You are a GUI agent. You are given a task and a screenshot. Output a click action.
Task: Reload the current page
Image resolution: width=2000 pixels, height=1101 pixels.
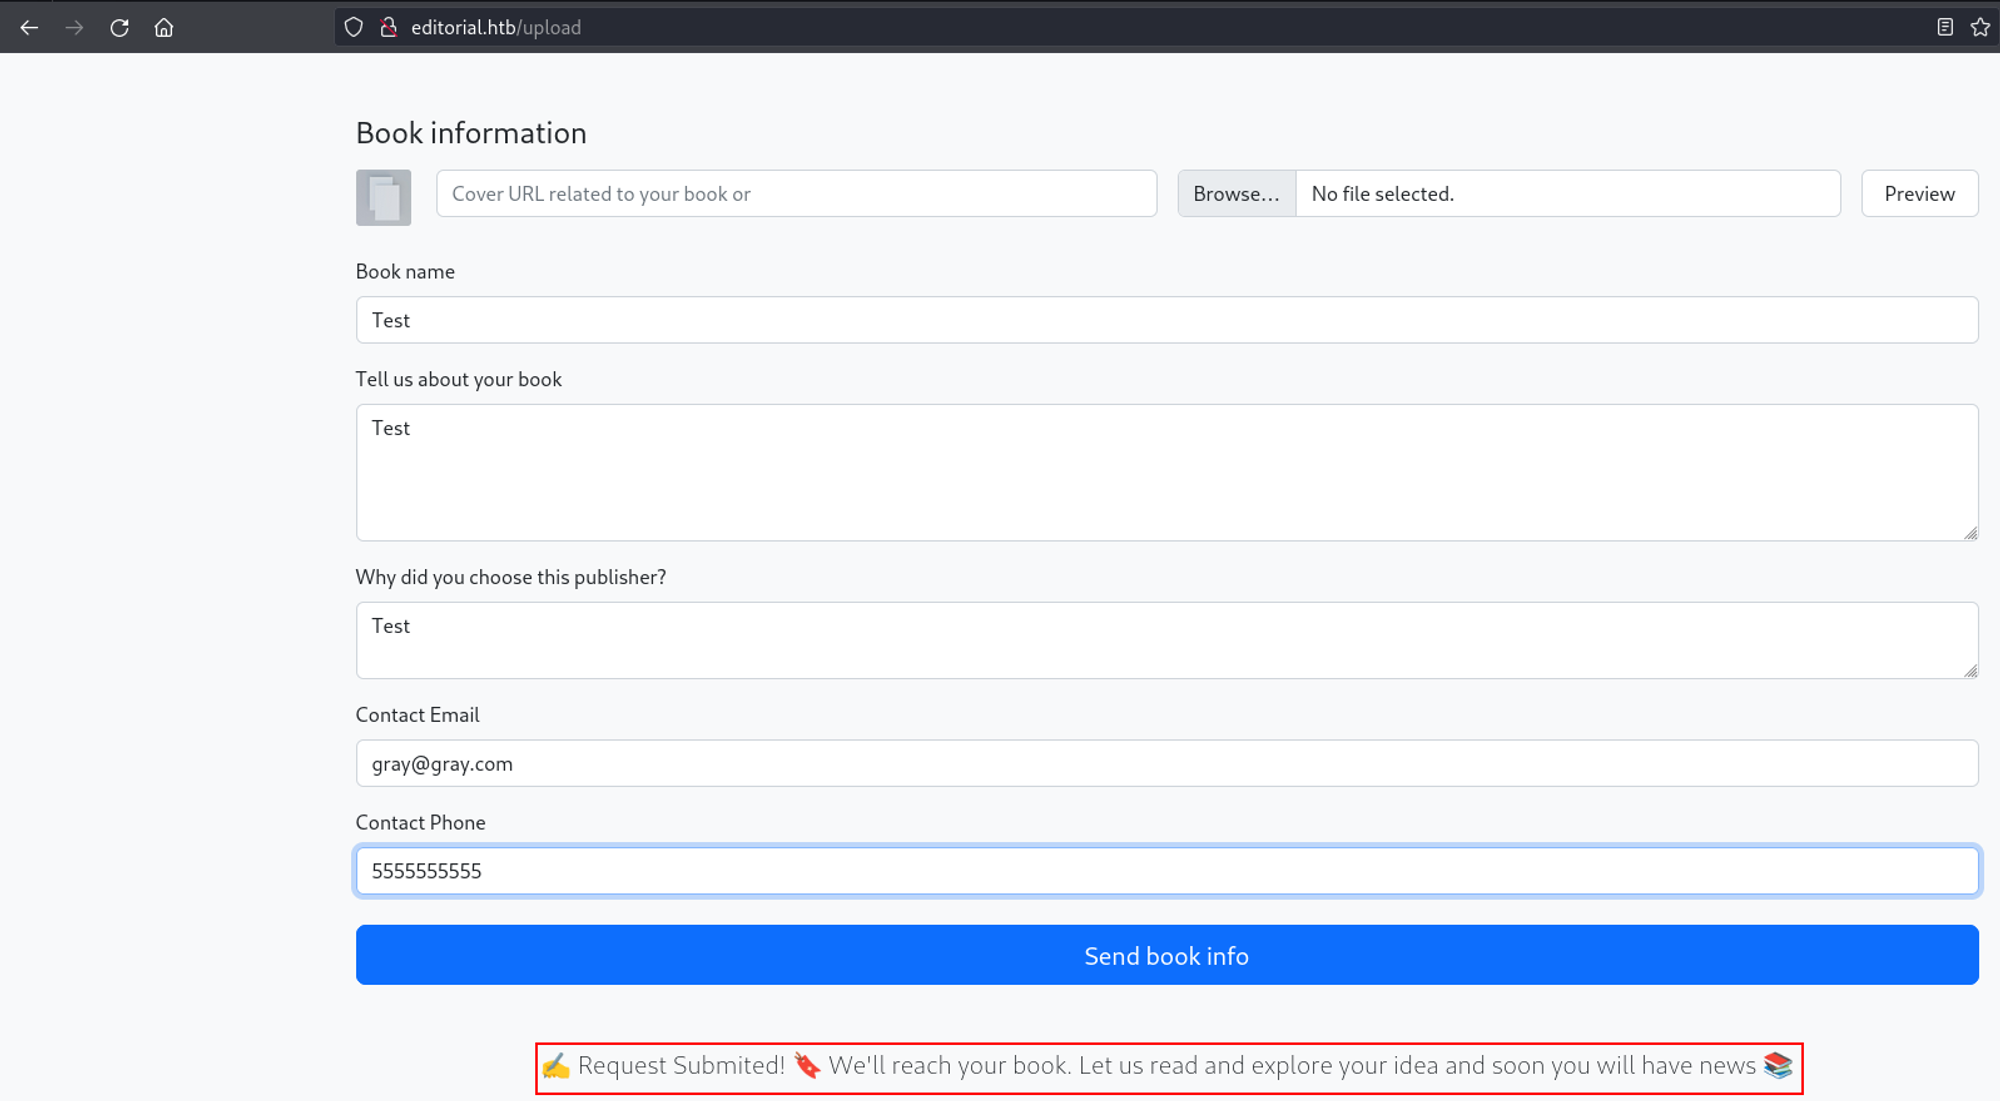click(x=119, y=27)
